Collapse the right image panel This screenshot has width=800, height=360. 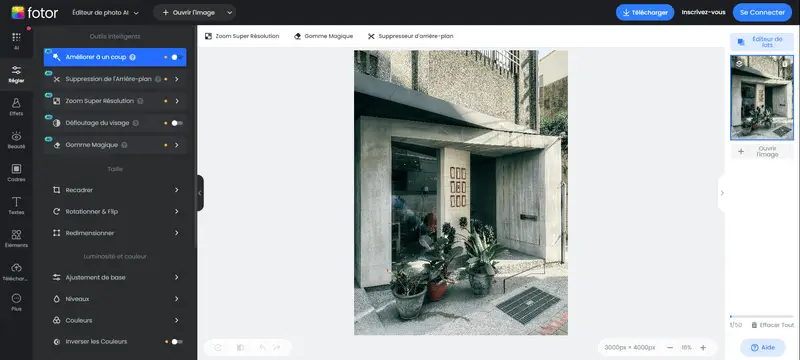tap(721, 193)
